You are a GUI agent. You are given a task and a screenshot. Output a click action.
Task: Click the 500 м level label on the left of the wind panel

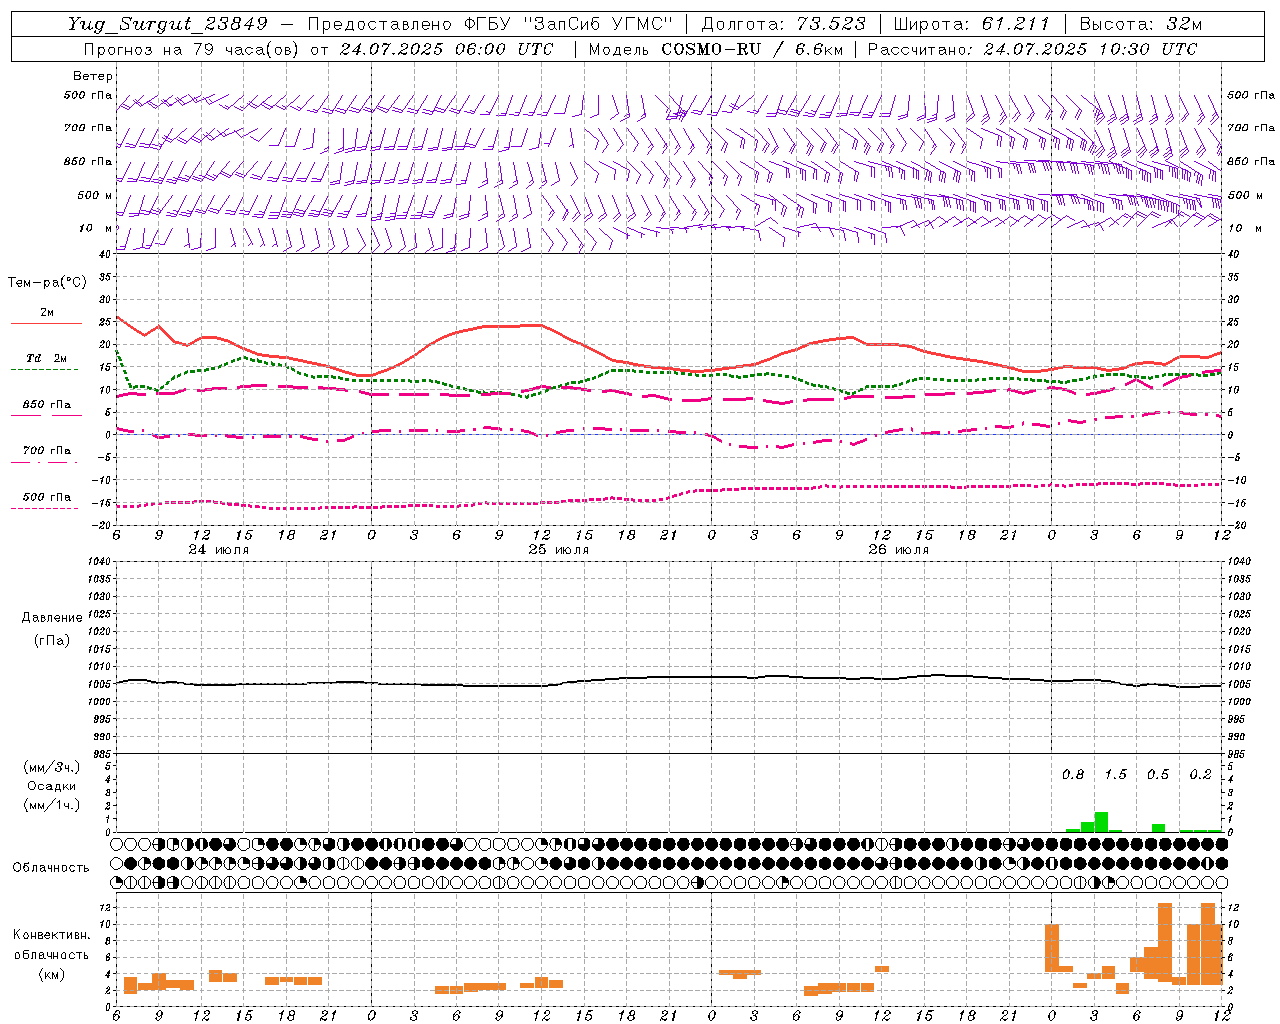click(x=95, y=195)
